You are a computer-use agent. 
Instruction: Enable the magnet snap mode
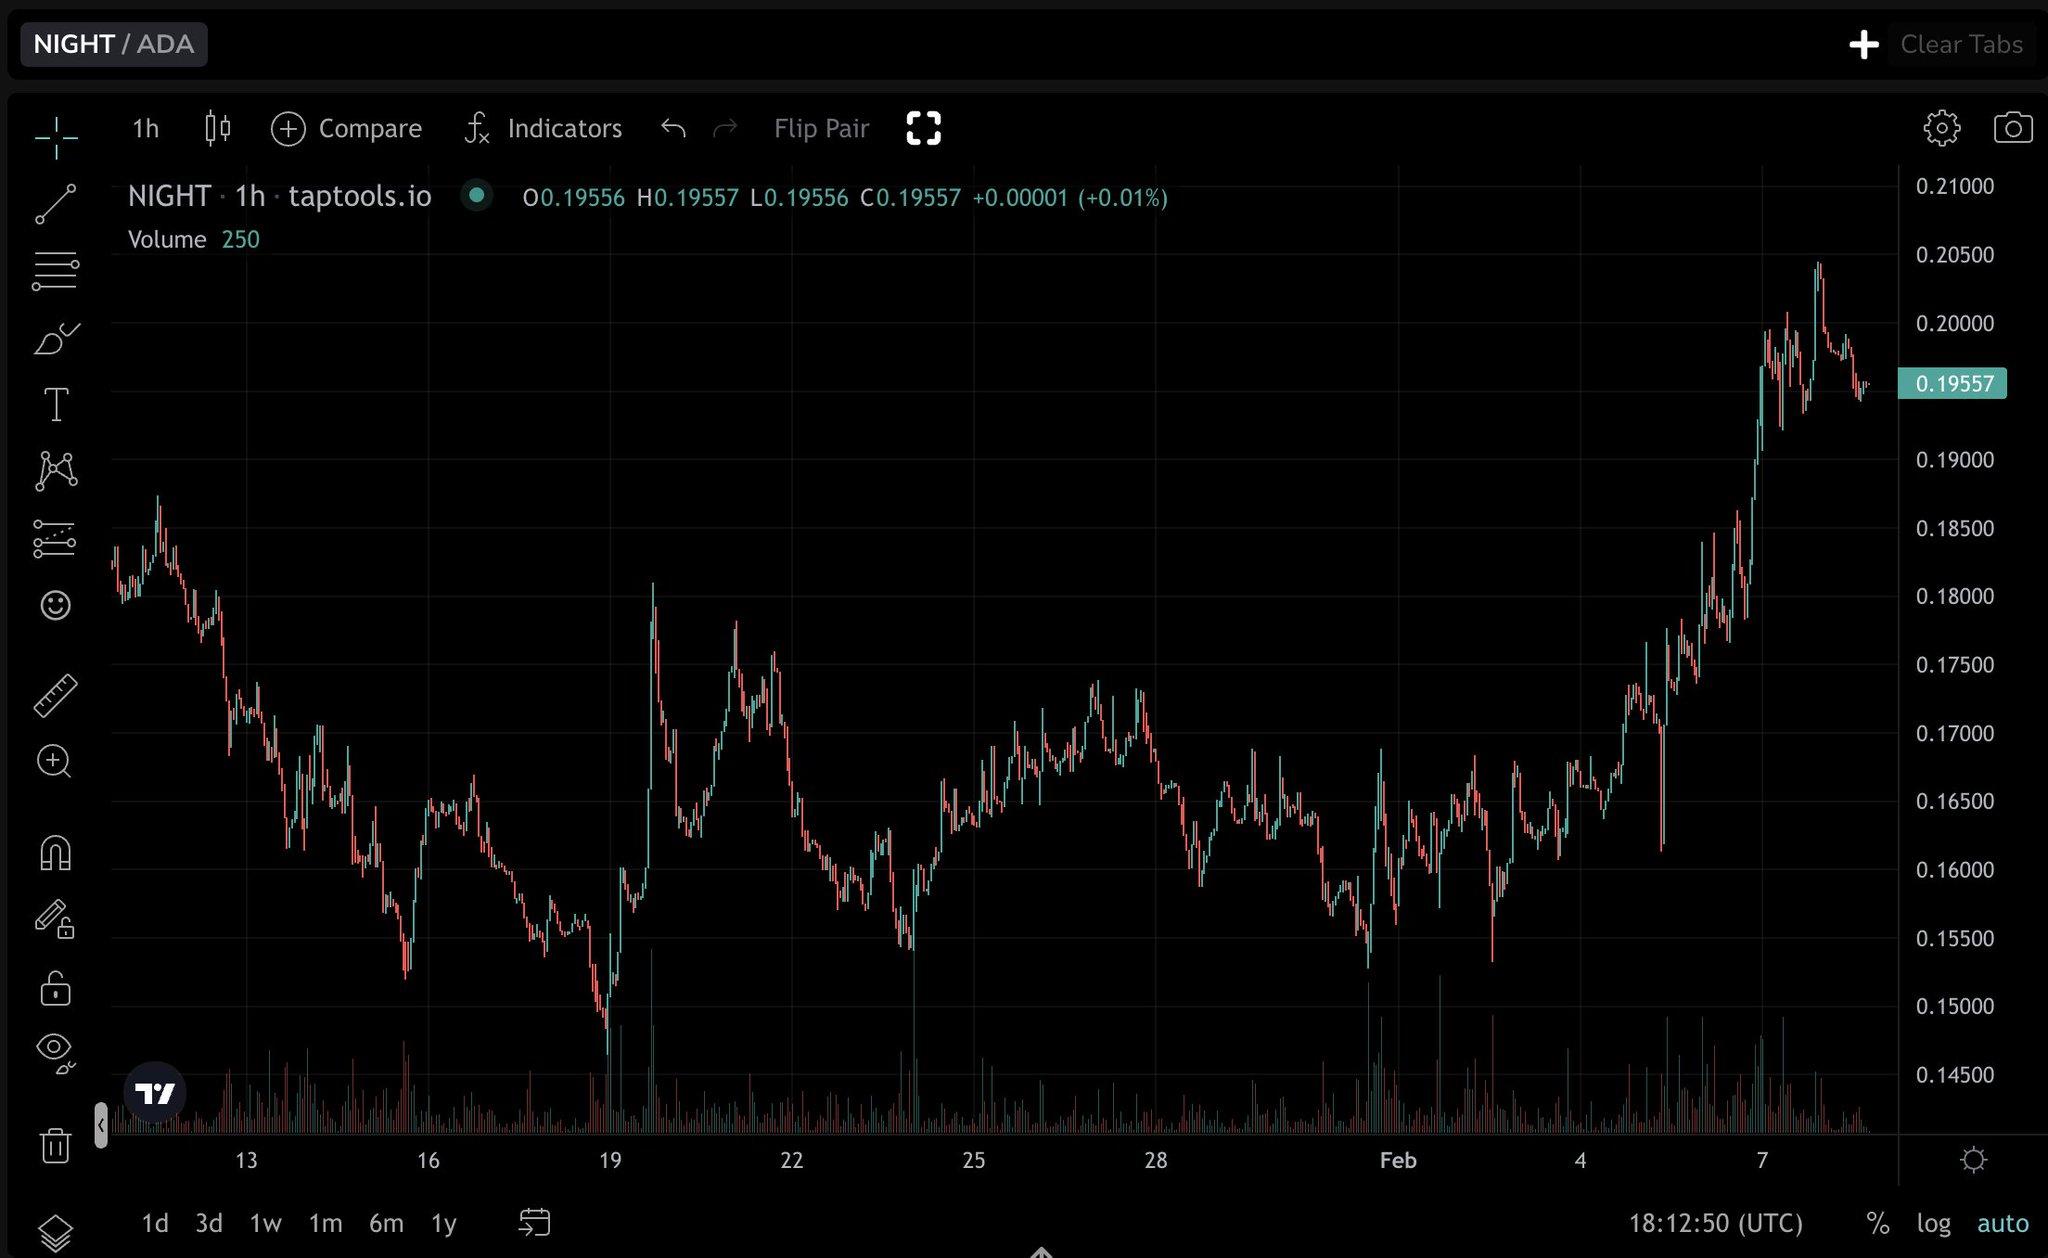(x=55, y=853)
